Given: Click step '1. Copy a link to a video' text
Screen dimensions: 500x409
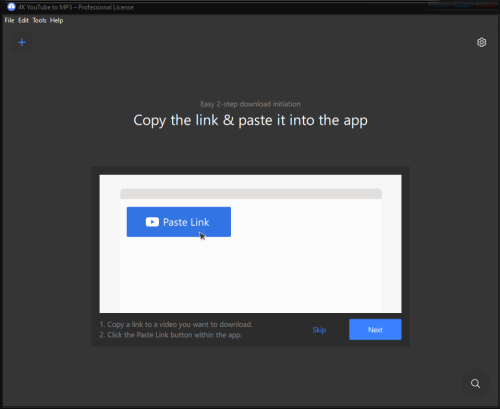Looking at the screenshot, I should [176, 324].
